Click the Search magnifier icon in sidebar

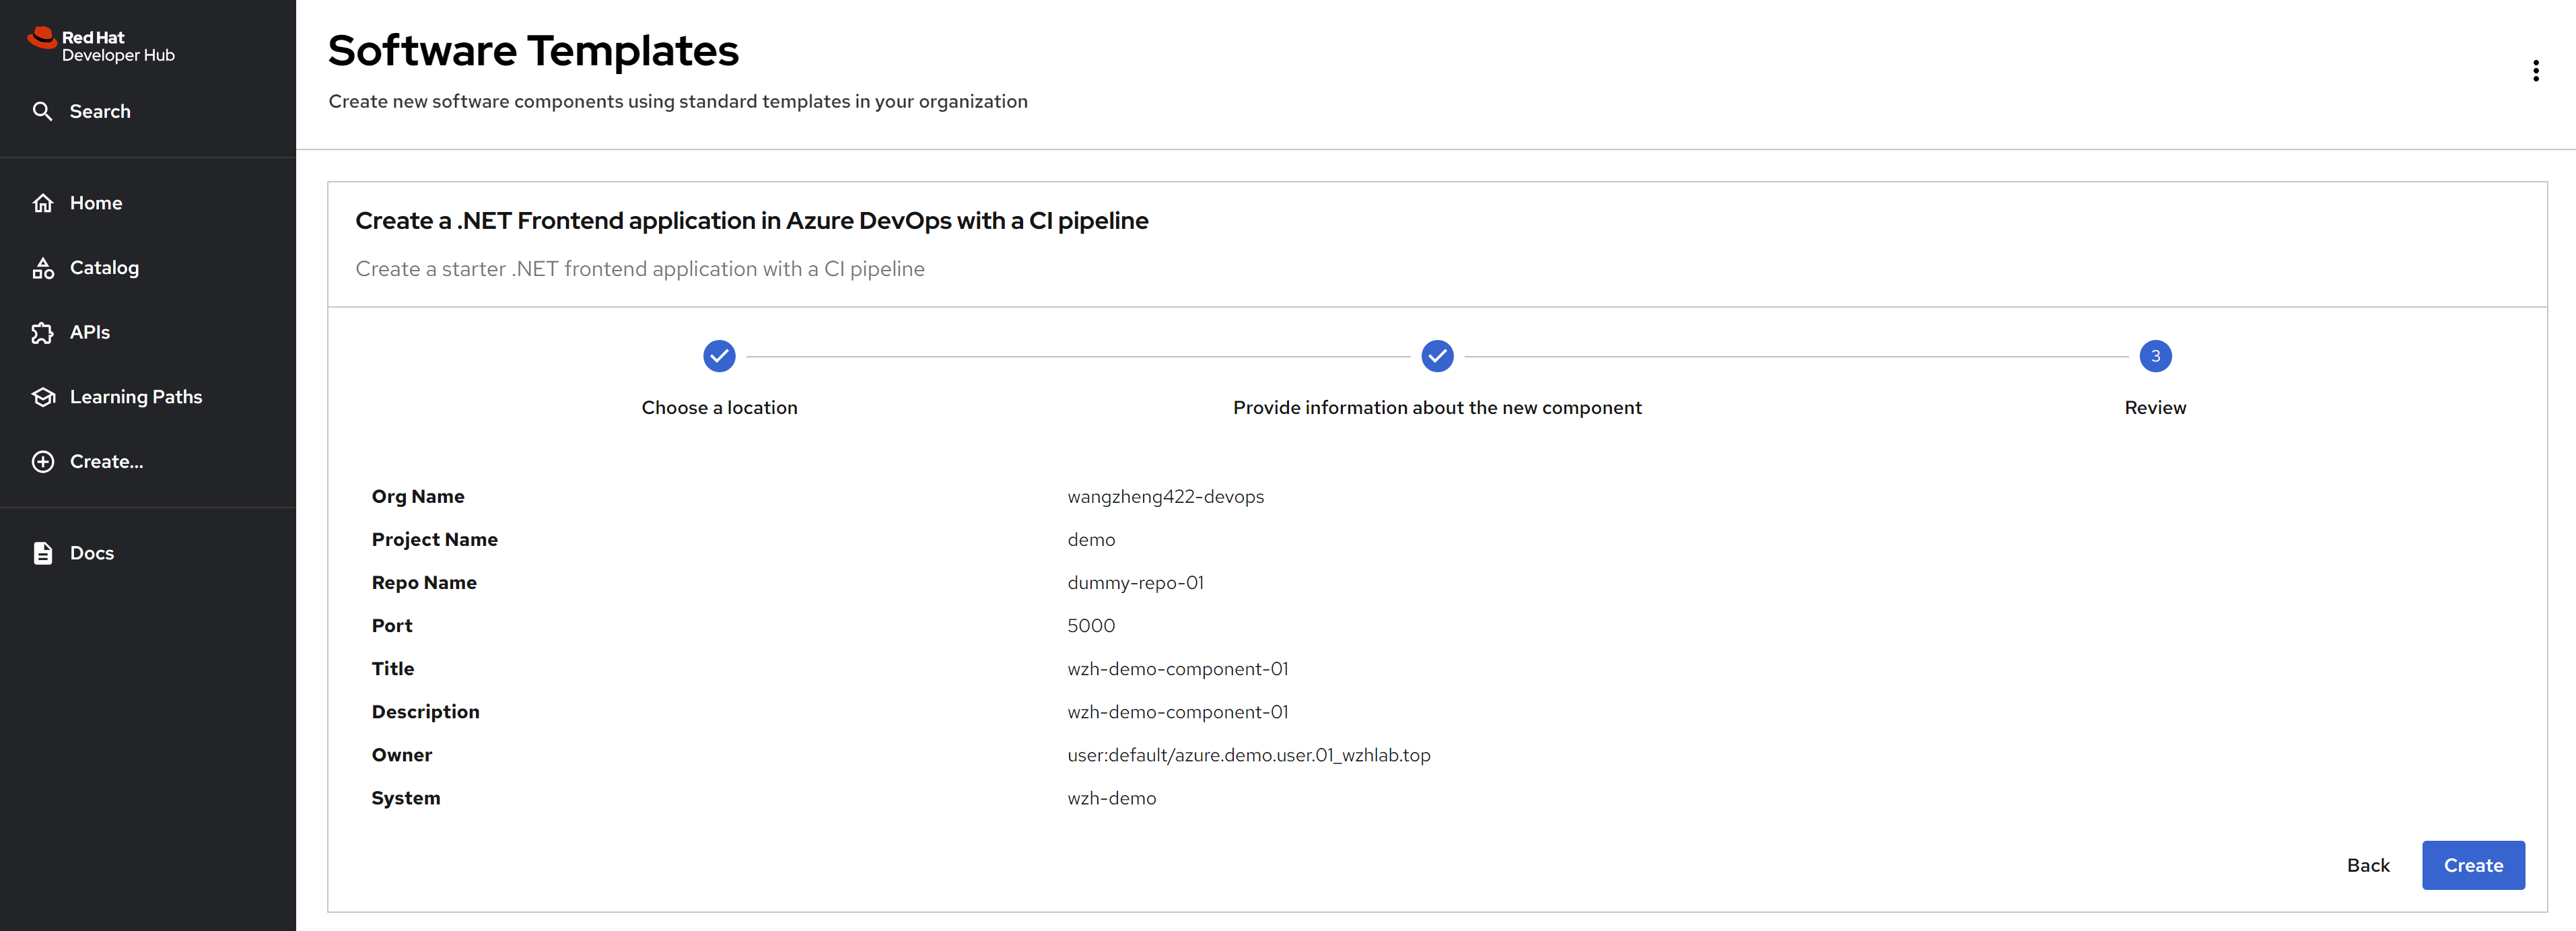(42, 111)
